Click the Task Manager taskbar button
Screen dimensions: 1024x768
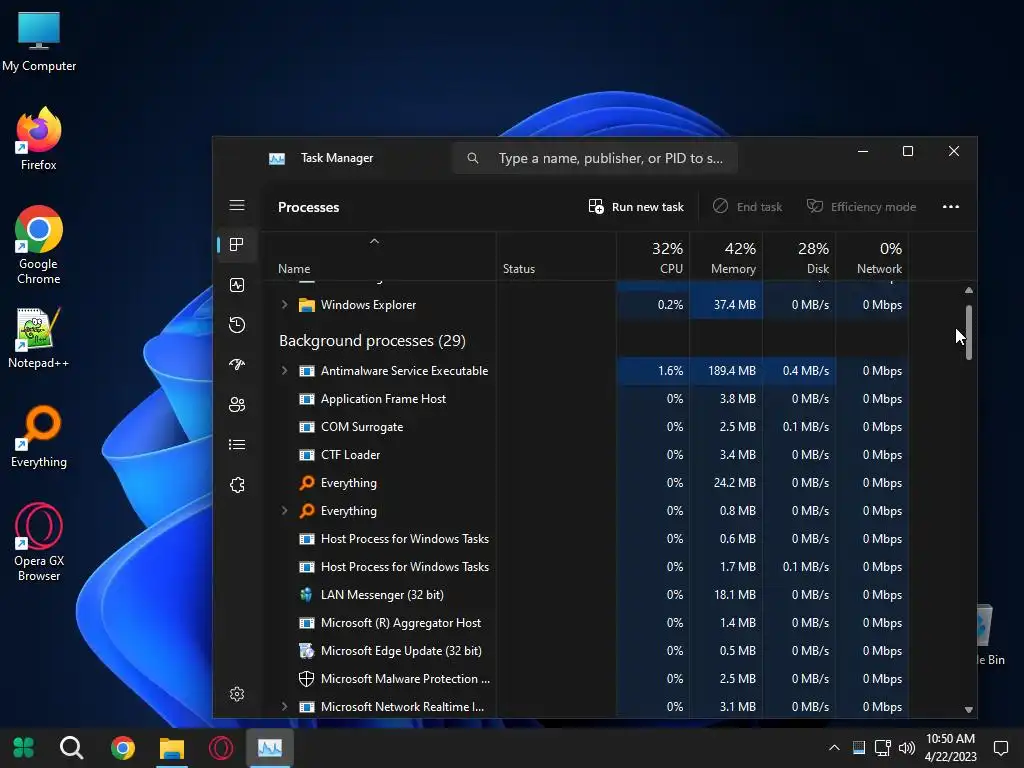coord(270,748)
